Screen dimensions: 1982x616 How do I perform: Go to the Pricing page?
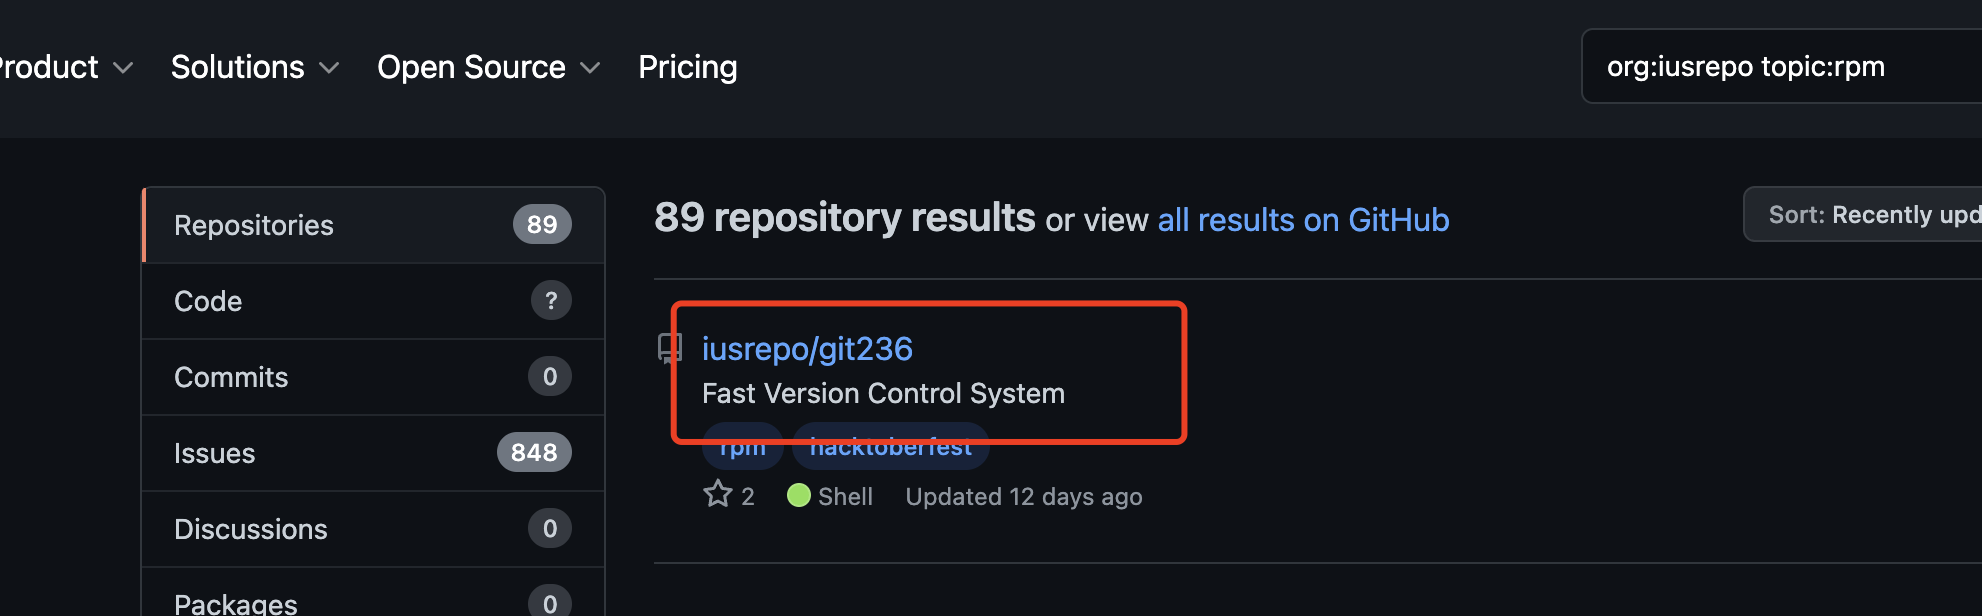tap(688, 67)
